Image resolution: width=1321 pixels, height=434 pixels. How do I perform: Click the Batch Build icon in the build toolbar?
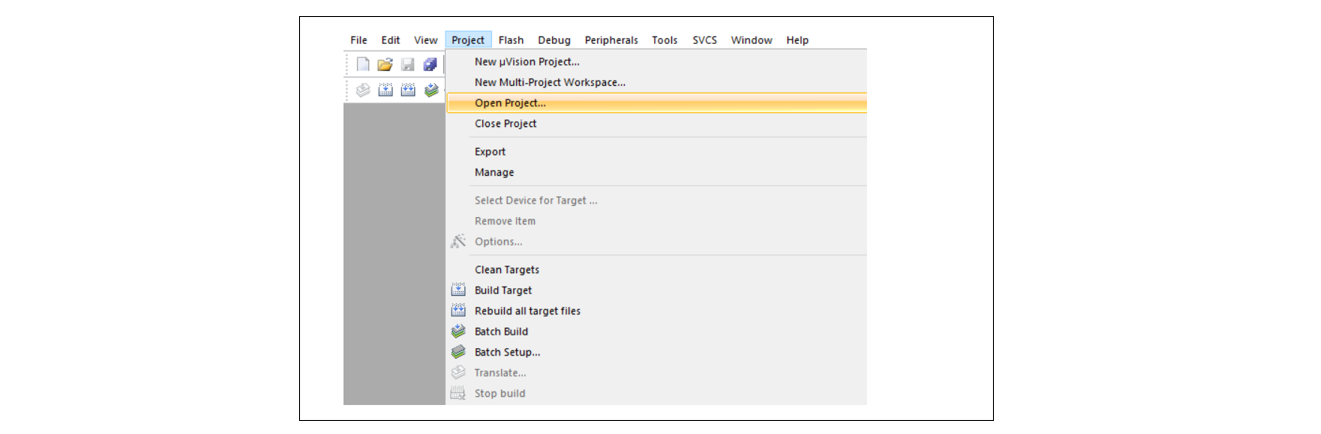[x=431, y=90]
